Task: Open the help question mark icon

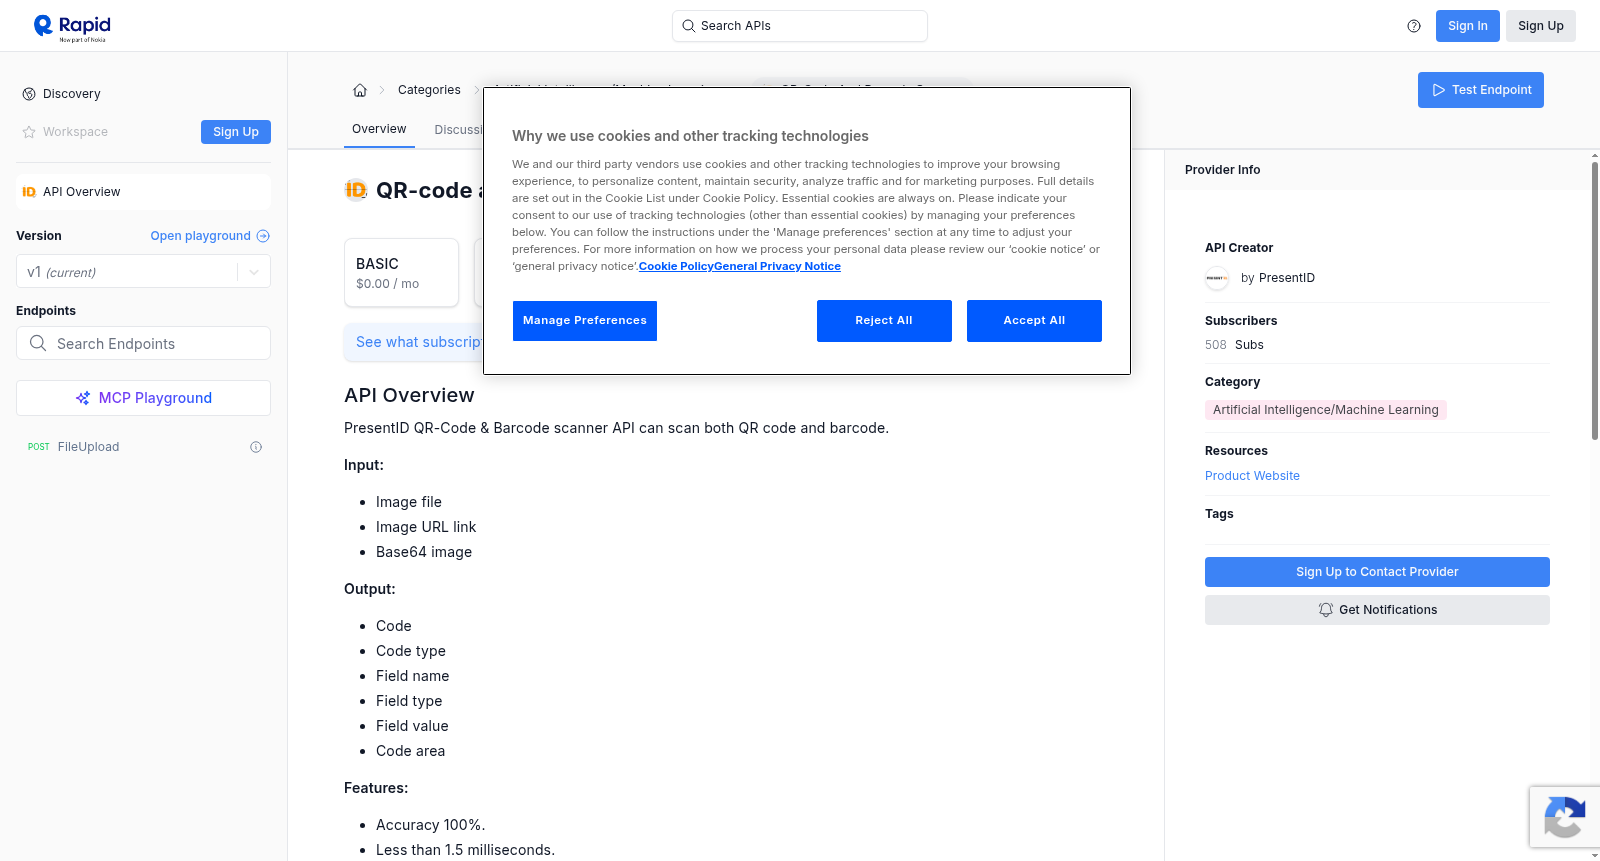Action: coord(1414,26)
